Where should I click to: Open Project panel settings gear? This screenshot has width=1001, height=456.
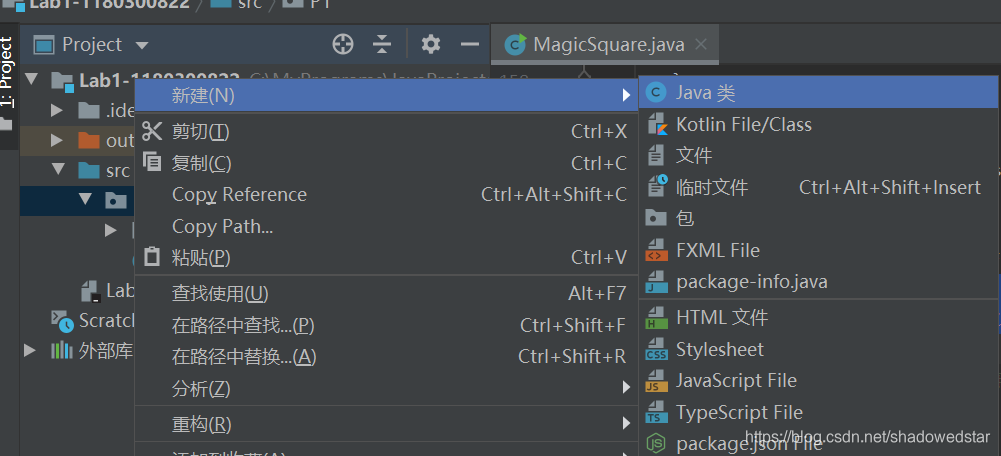[431, 44]
